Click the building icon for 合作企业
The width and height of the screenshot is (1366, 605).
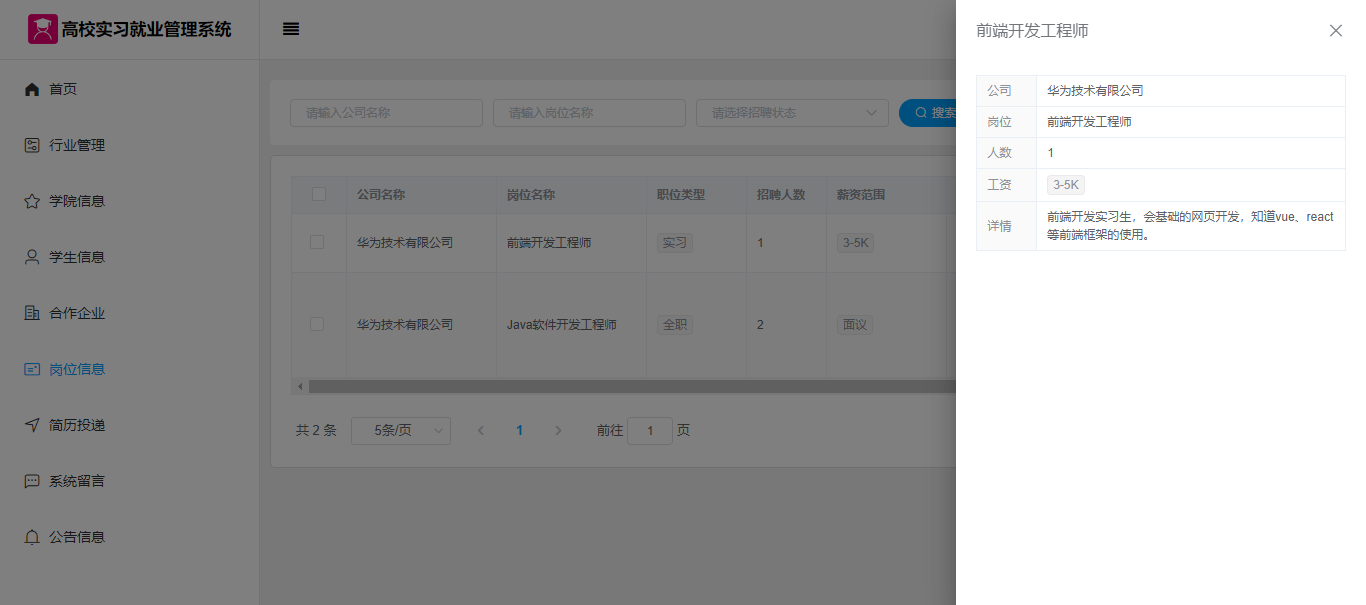32,313
